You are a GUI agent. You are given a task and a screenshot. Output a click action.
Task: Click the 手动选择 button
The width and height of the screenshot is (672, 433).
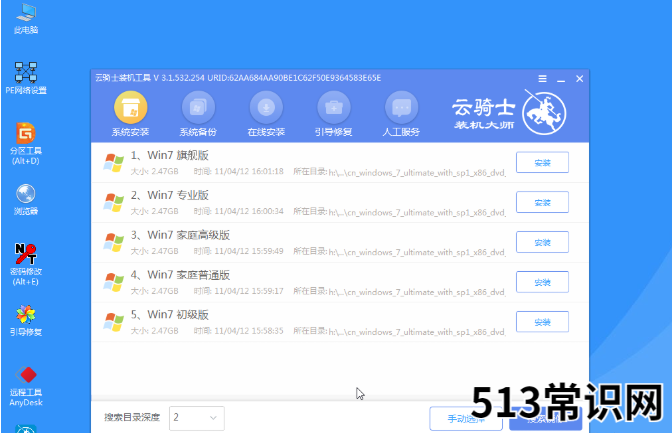pyautogui.click(x=466, y=418)
